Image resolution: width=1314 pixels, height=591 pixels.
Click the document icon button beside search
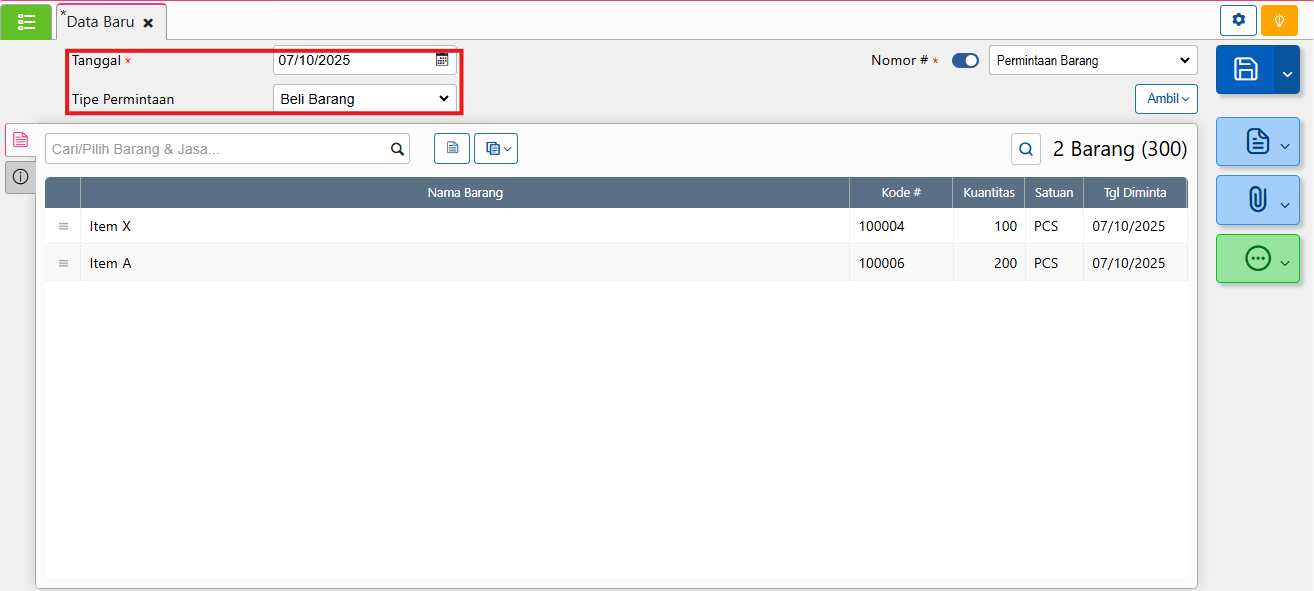click(452, 149)
